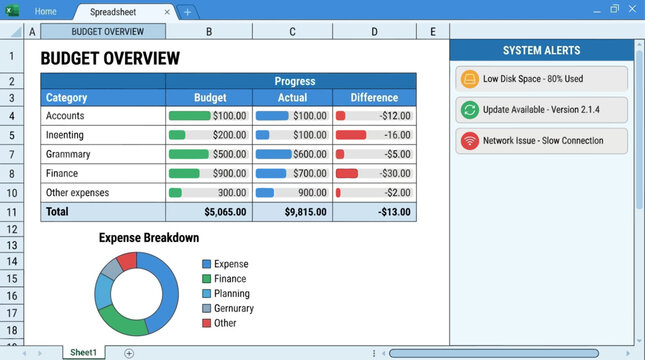Click the Expense Breakdown chart title

(149, 238)
